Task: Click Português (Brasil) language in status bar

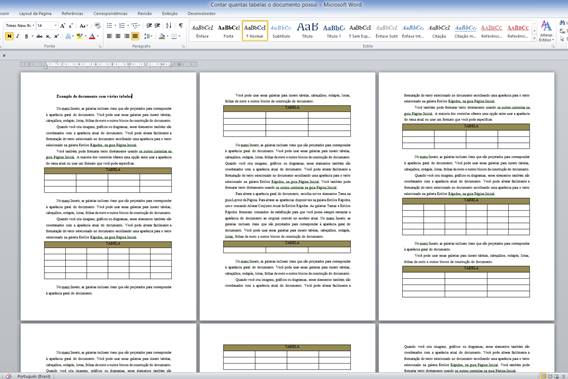Action: point(34,376)
